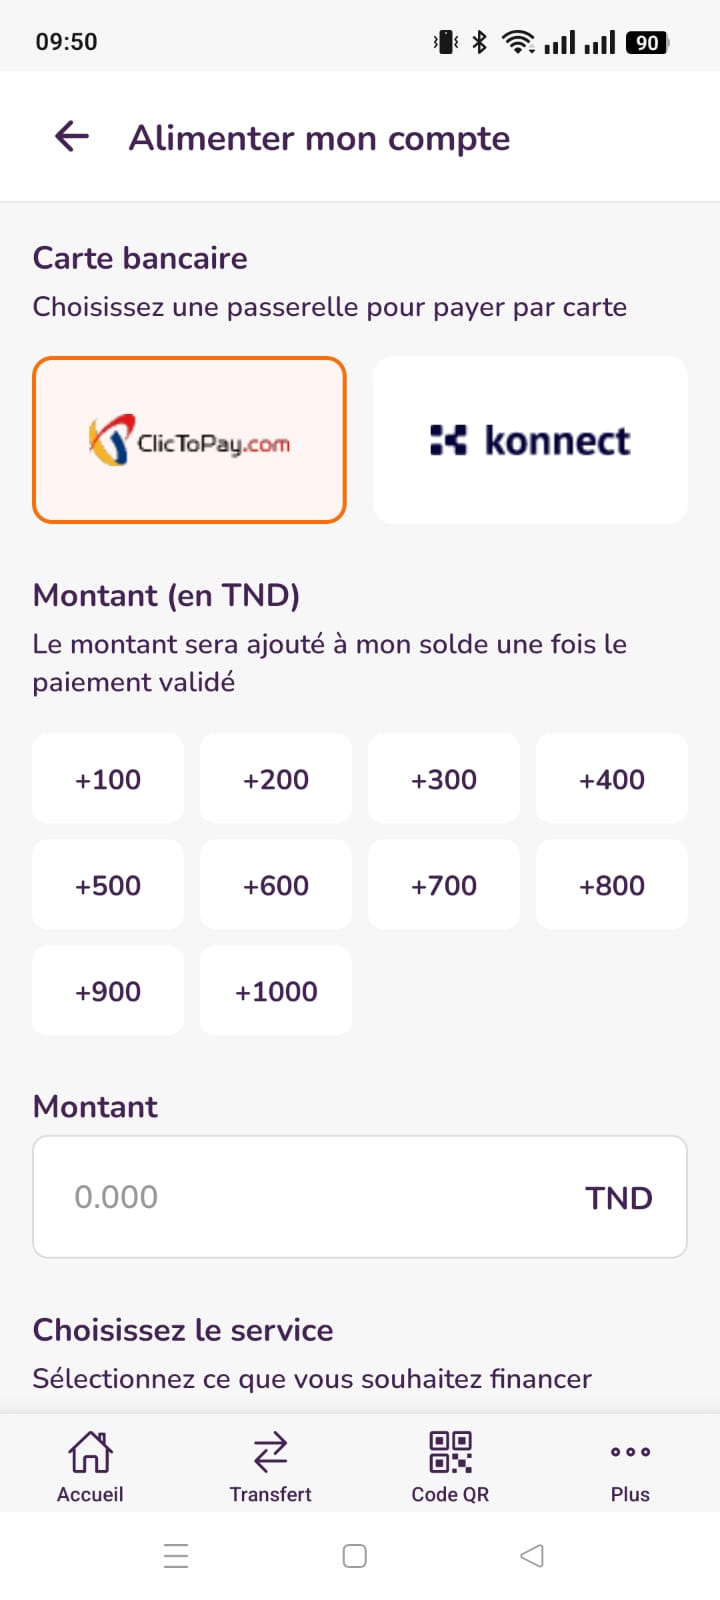Tap the Android home square button
This screenshot has width=720, height=1600.
pyautogui.click(x=355, y=1556)
